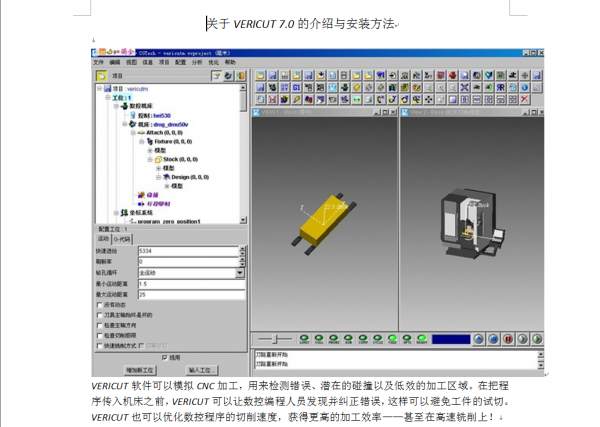Image resolution: width=600 pixels, height=427 pixels.
Task: Open the 视图 menu
Action: pyautogui.click(x=131, y=62)
